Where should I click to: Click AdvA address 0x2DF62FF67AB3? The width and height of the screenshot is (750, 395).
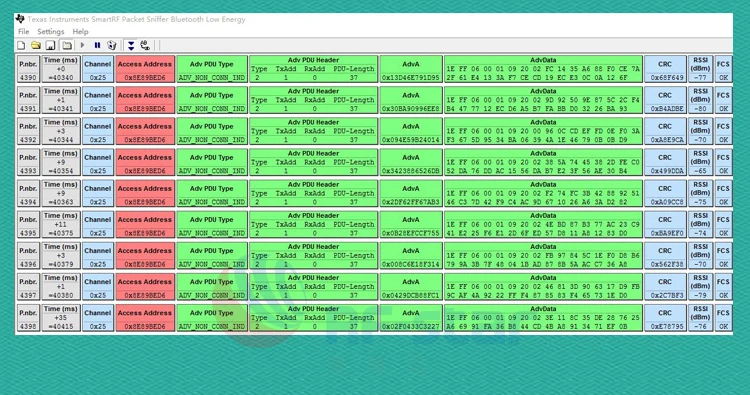click(x=410, y=202)
